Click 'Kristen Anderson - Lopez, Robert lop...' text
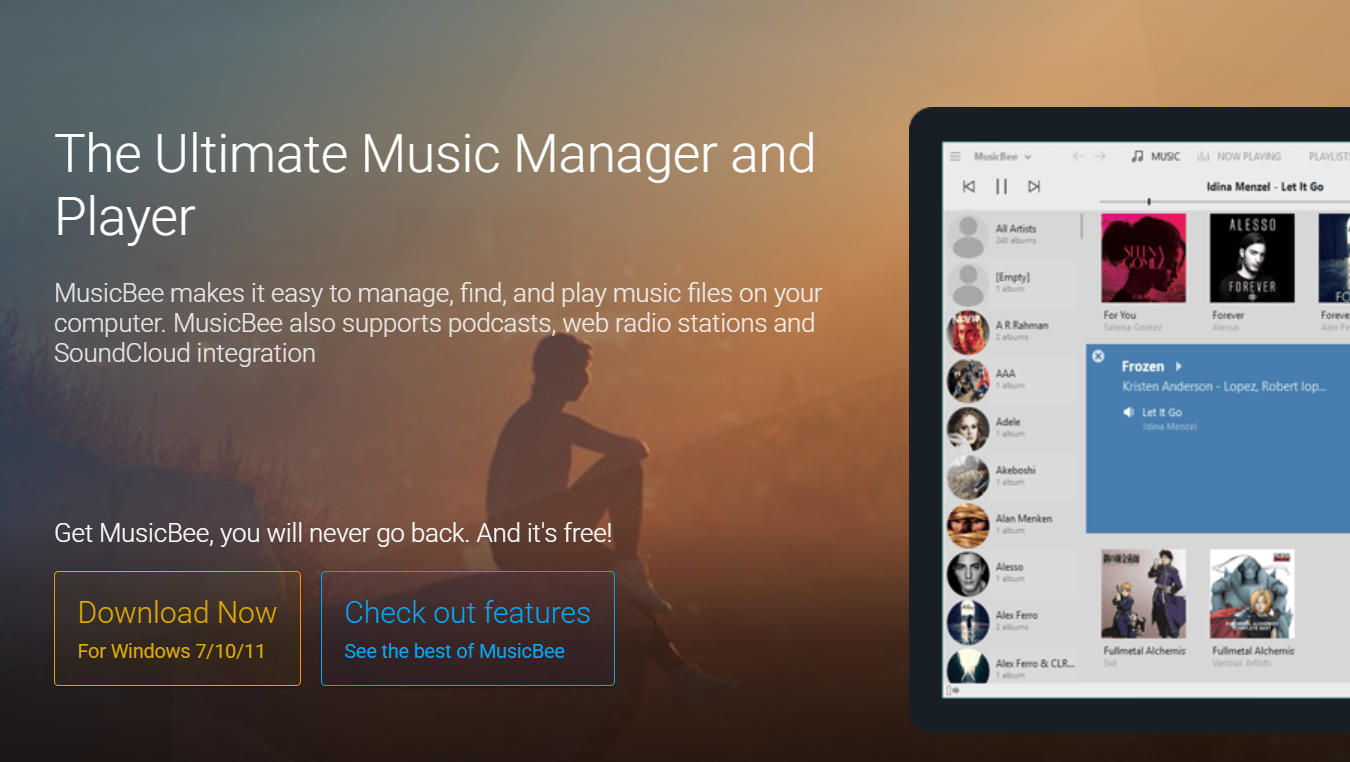Image resolution: width=1350 pixels, height=762 pixels. click(1224, 386)
